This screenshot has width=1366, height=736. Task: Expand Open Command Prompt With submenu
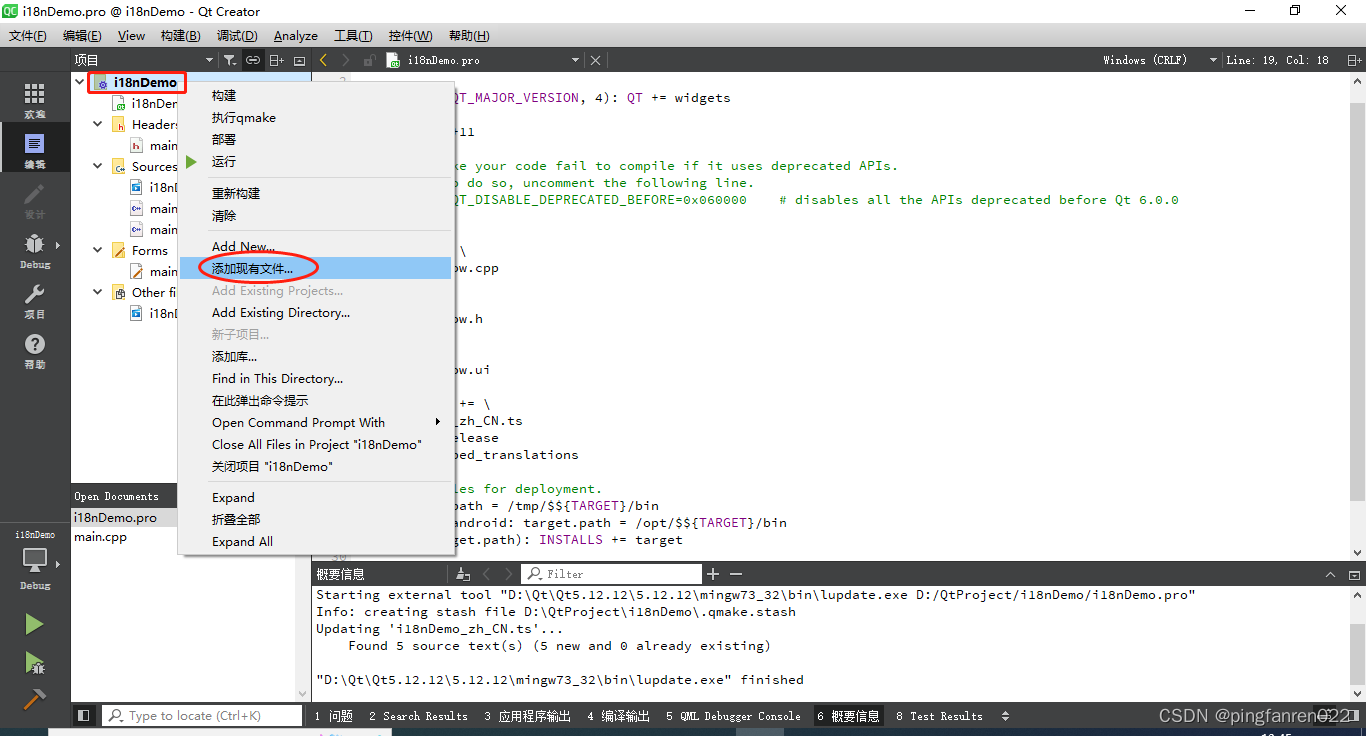coord(314,422)
